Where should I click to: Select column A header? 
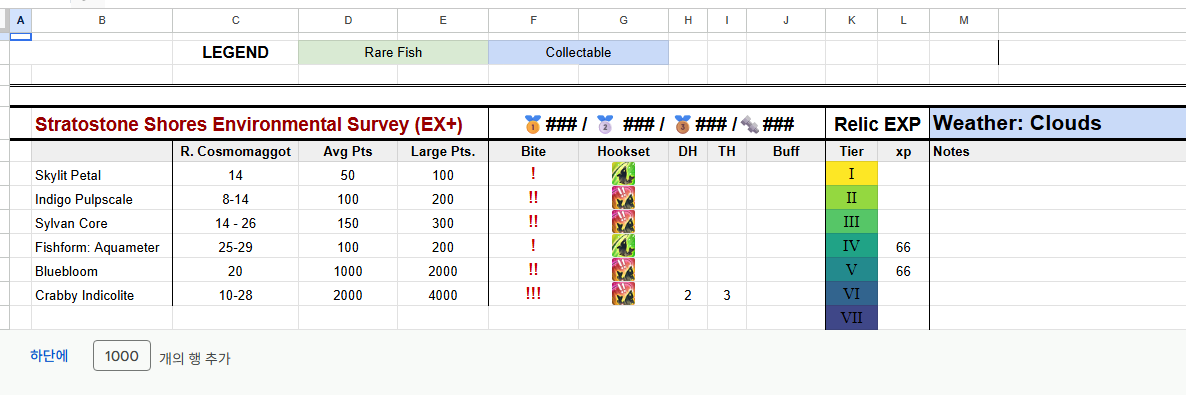click(x=20, y=20)
